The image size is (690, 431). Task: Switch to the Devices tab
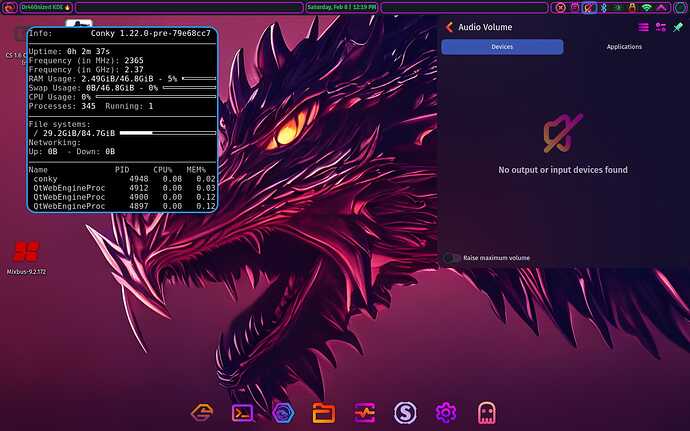click(502, 47)
